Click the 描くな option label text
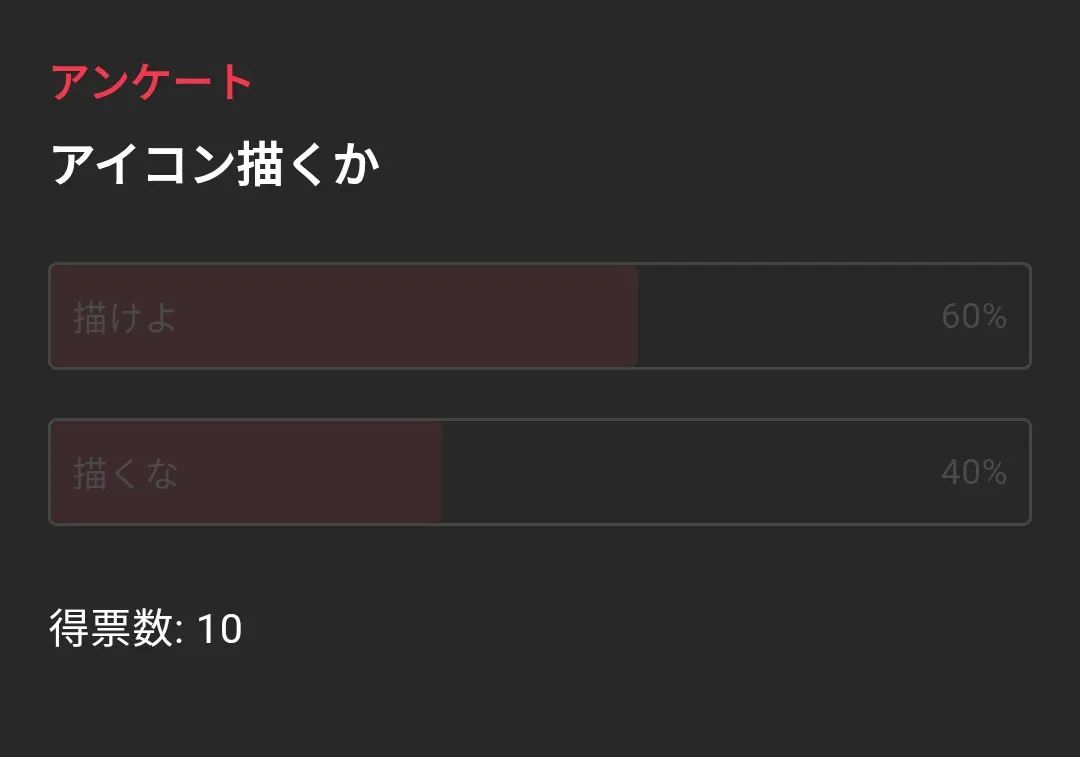Image resolution: width=1080 pixels, height=757 pixels. point(125,474)
